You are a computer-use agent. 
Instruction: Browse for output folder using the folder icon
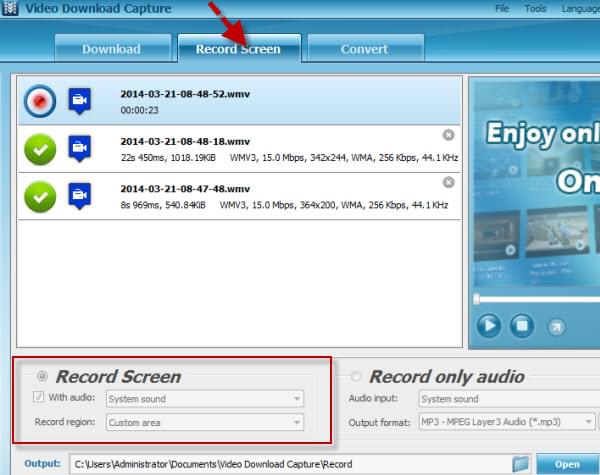click(521, 464)
